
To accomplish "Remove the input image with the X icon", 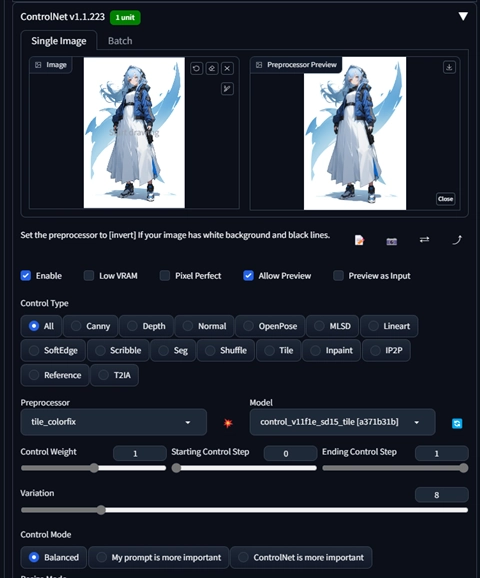I will point(227,68).
